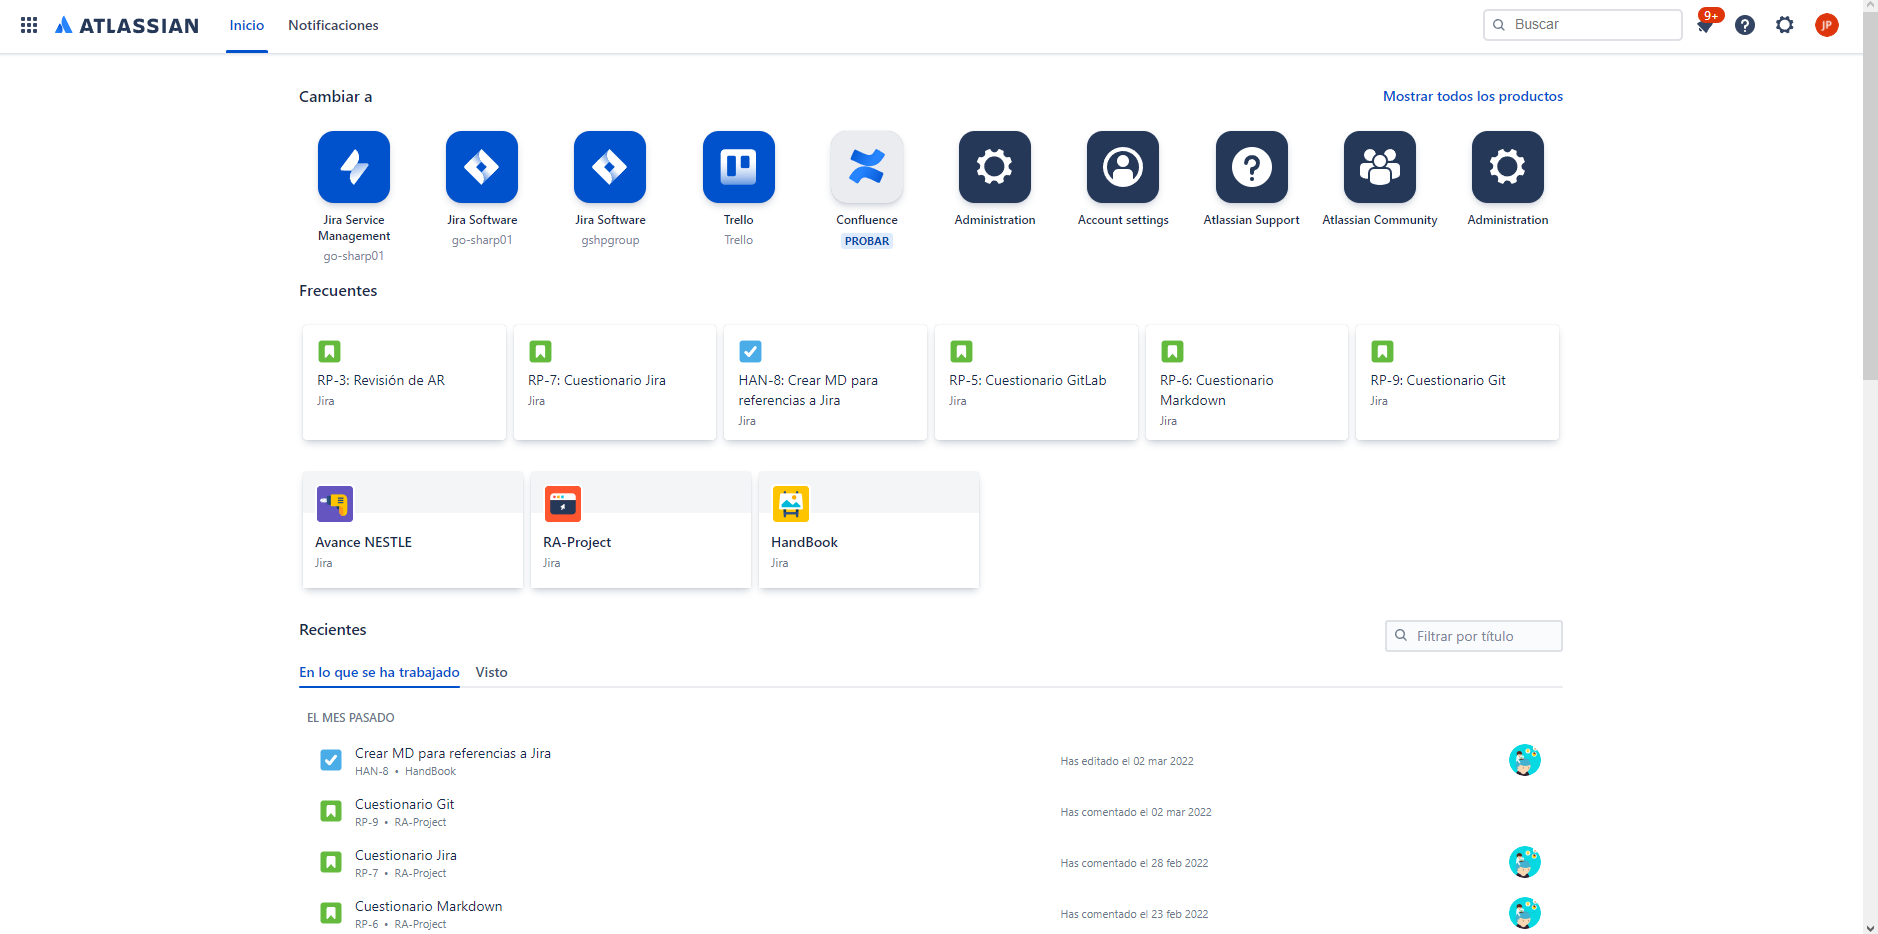This screenshot has width=1878, height=934.
Task: Open RP-6: Cuestionario Markdown card
Action: (x=1247, y=382)
